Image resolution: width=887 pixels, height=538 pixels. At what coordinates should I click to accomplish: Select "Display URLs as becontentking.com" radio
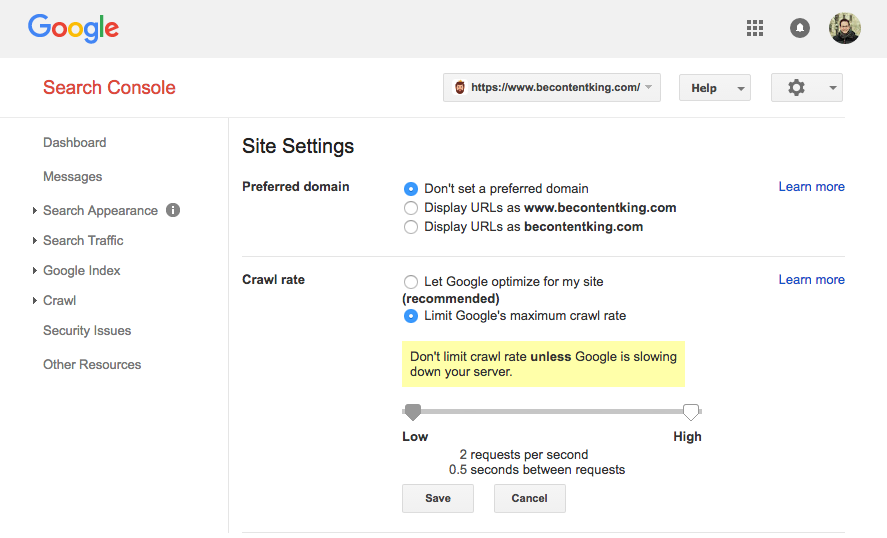tap(411, 227)
